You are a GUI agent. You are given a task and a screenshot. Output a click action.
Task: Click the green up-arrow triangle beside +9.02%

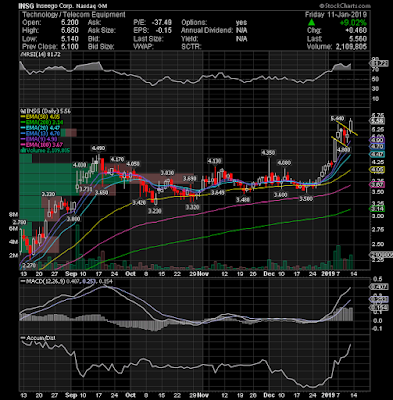311,22
